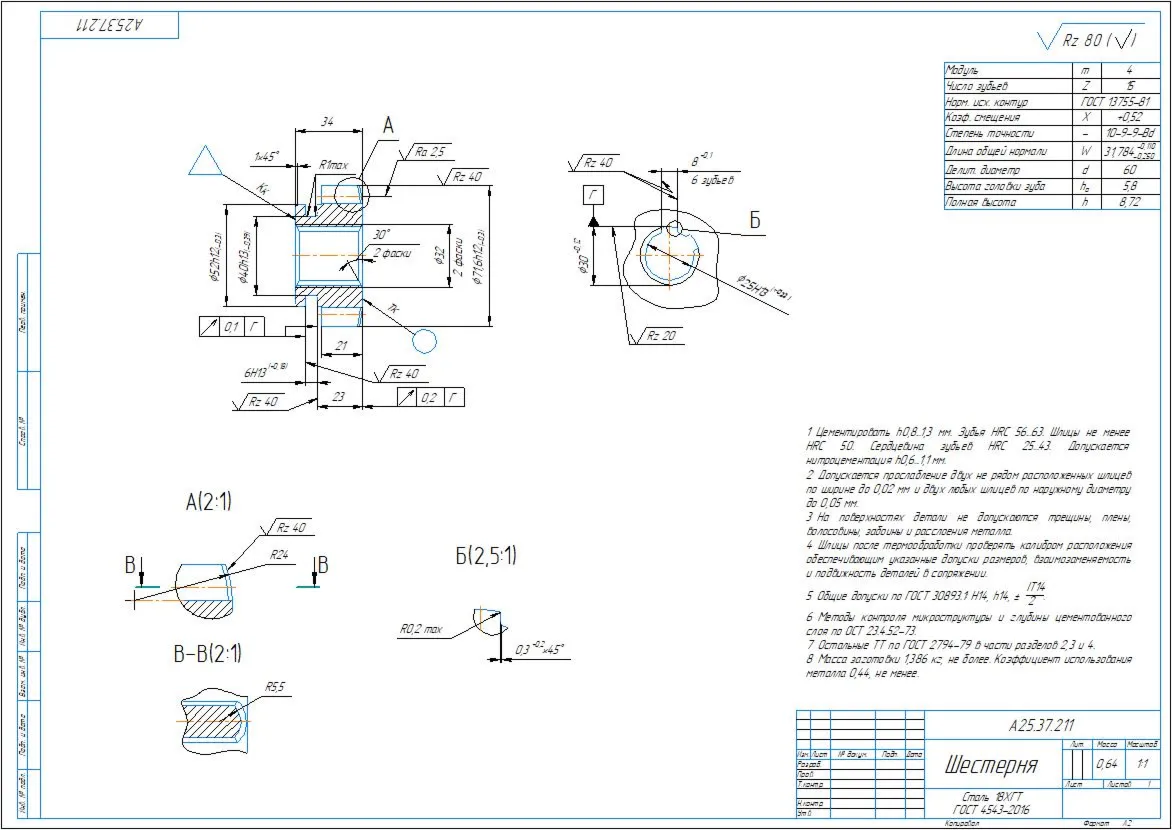Select the R5,5 radius callout
Screen dimensions: 1172x830
275,688
